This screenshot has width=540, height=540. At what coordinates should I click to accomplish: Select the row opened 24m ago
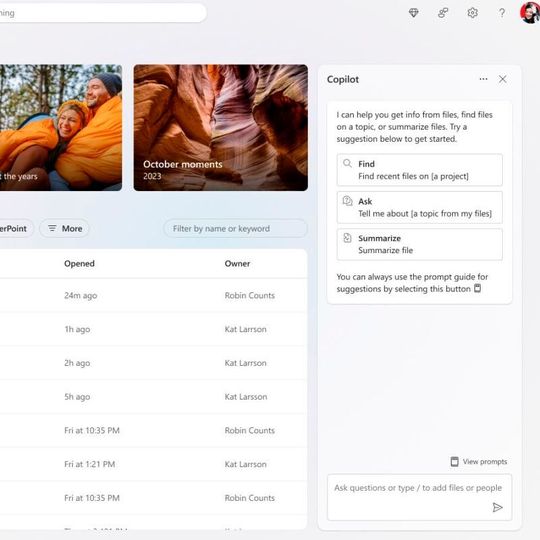pyautogui.click(x=153, y=295)
